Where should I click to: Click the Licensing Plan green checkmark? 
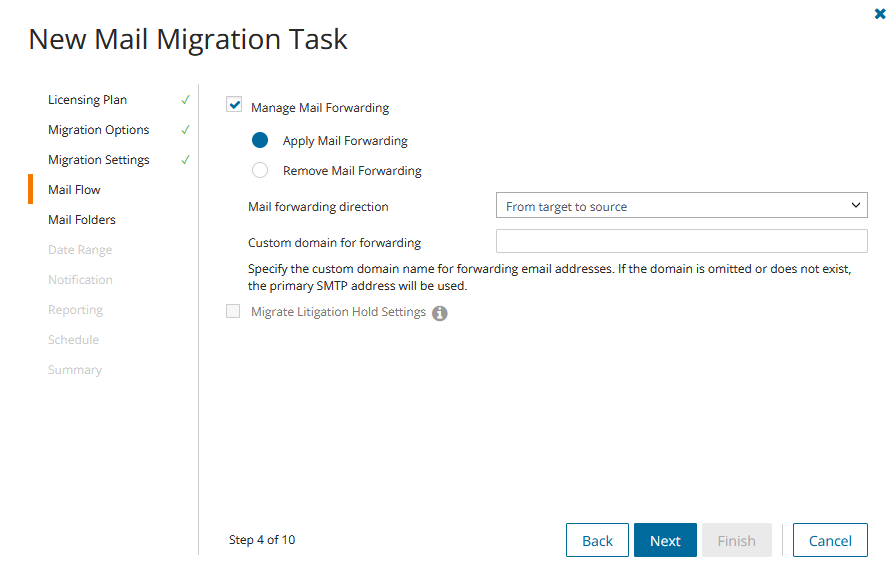pos(185,100)
